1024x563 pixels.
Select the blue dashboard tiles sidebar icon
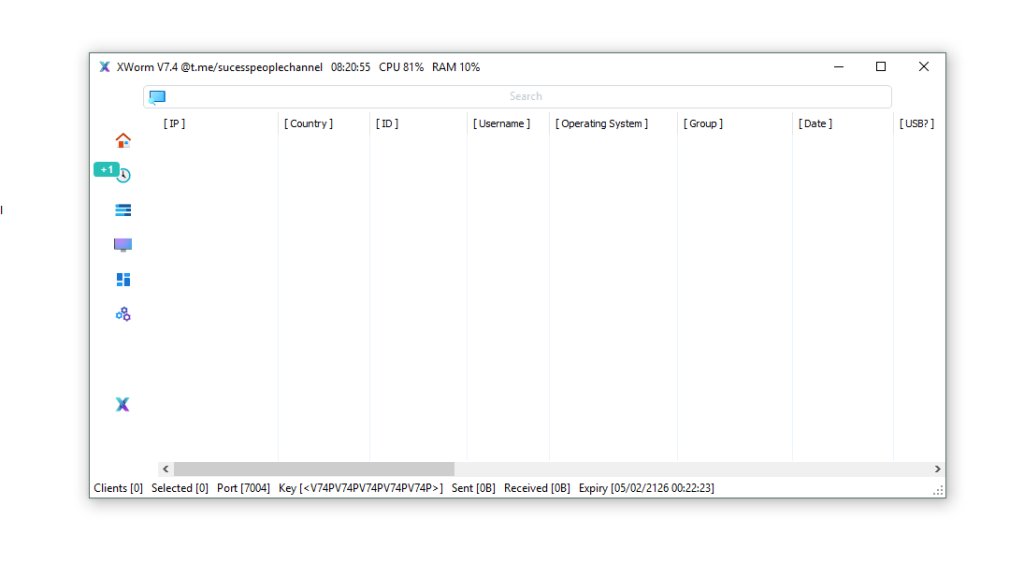(123, 280)
